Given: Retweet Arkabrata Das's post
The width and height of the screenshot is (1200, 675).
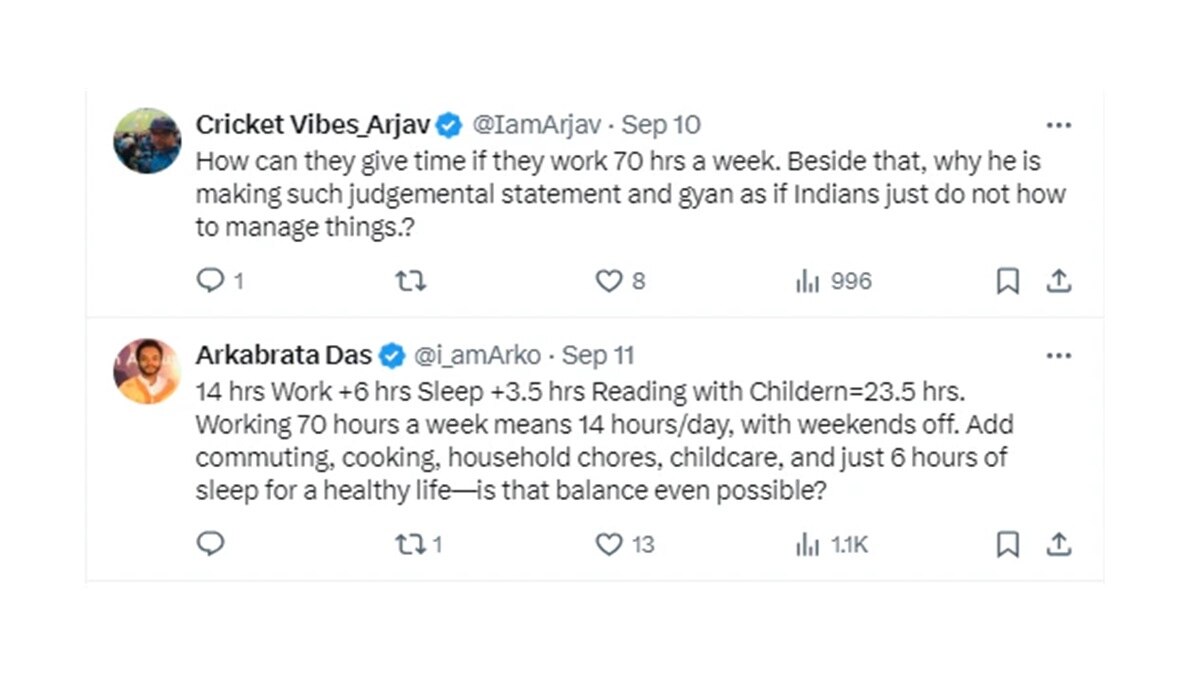Looking at the screenshot, I should (x=411, y=544).
